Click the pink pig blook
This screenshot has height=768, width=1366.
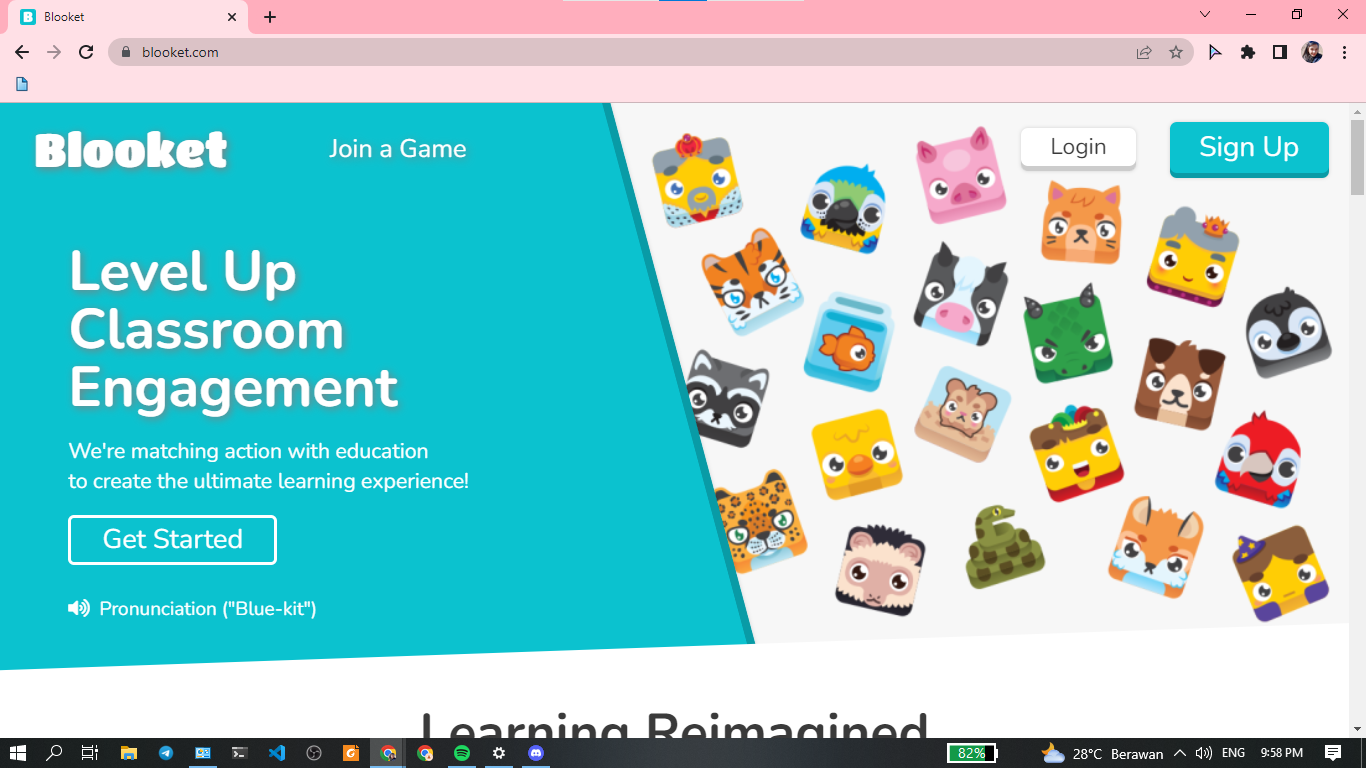coord(960,174)
